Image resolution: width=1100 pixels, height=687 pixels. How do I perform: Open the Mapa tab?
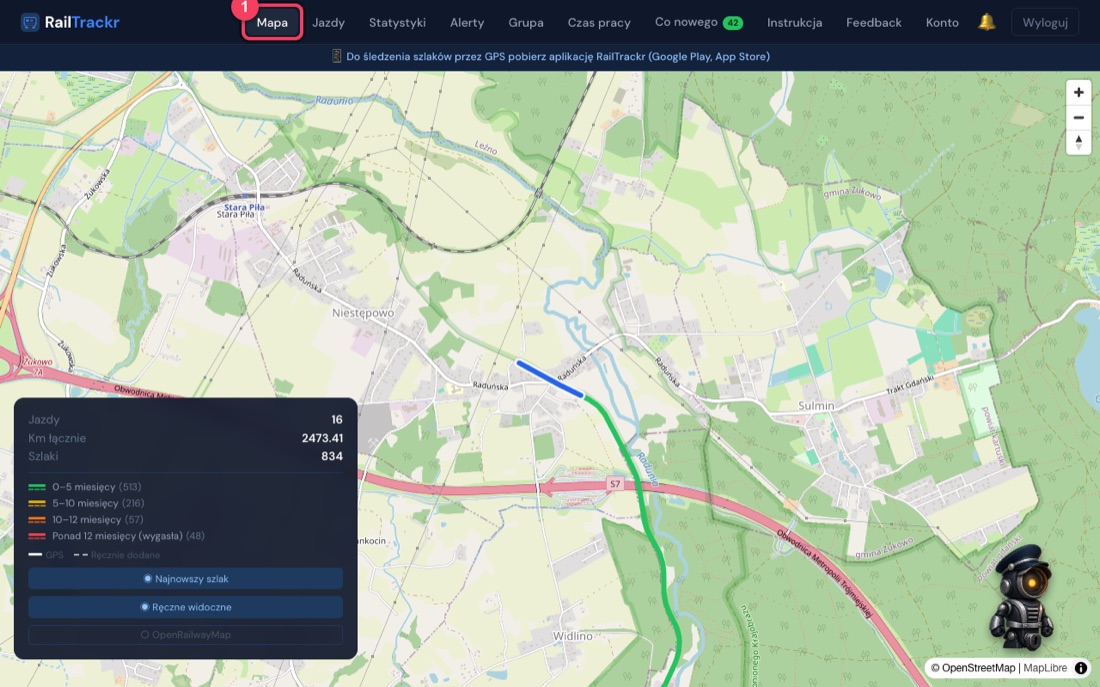pyautogui.click(x=272, y=22)
